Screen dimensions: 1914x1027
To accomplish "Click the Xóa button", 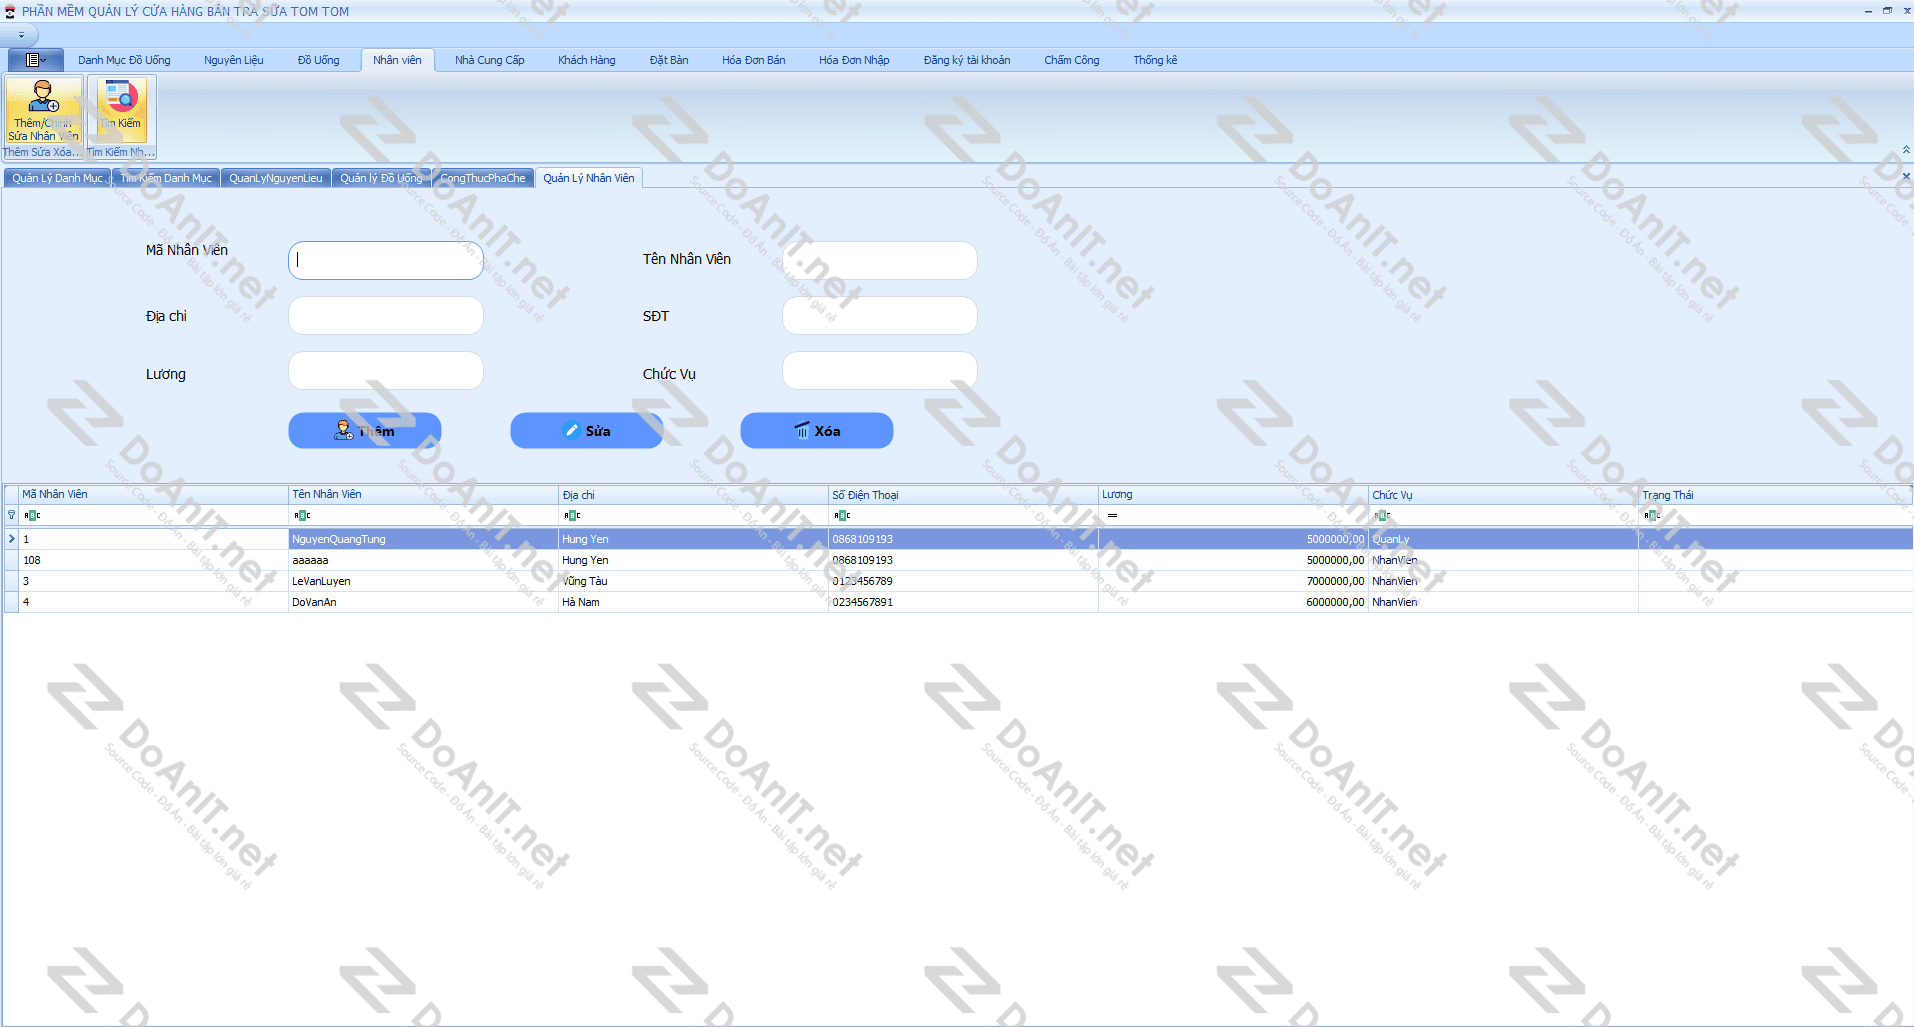I will coord(817,431).
